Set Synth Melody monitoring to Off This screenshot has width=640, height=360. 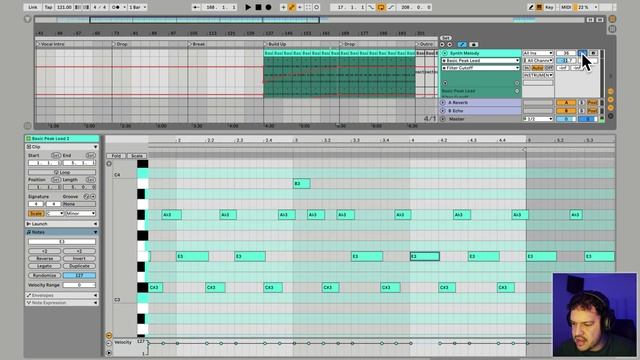(549, 68)
